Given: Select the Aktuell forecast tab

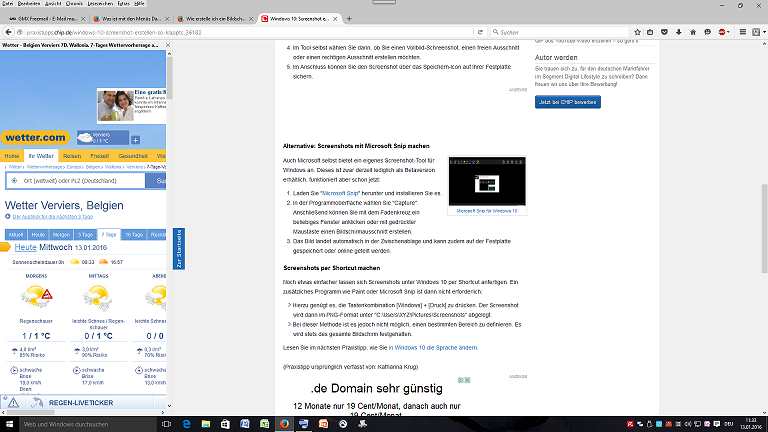Looking at the screenshot, I should pyautogui.click(x=16, y=235).
